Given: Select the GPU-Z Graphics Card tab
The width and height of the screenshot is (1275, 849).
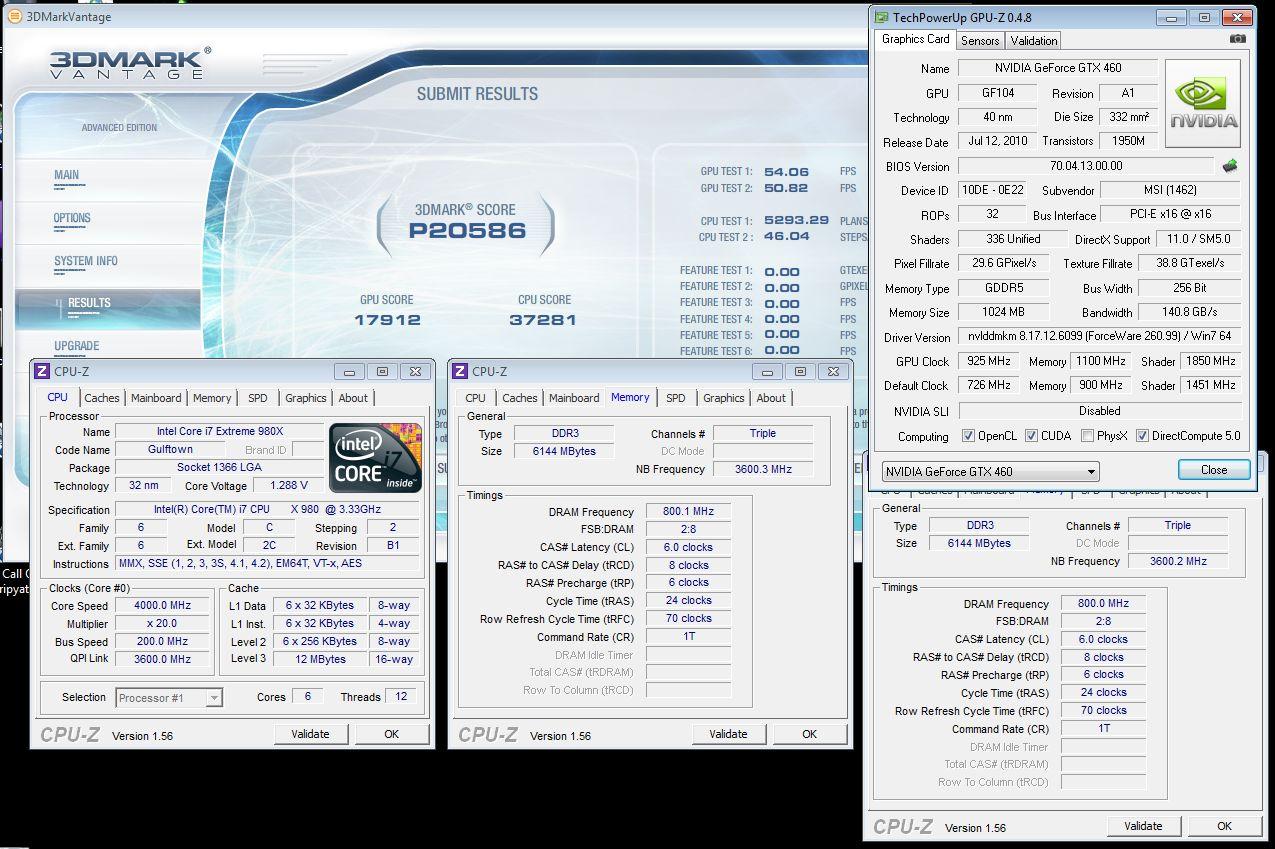Looking at the screenshot, I should pos(915,39).
